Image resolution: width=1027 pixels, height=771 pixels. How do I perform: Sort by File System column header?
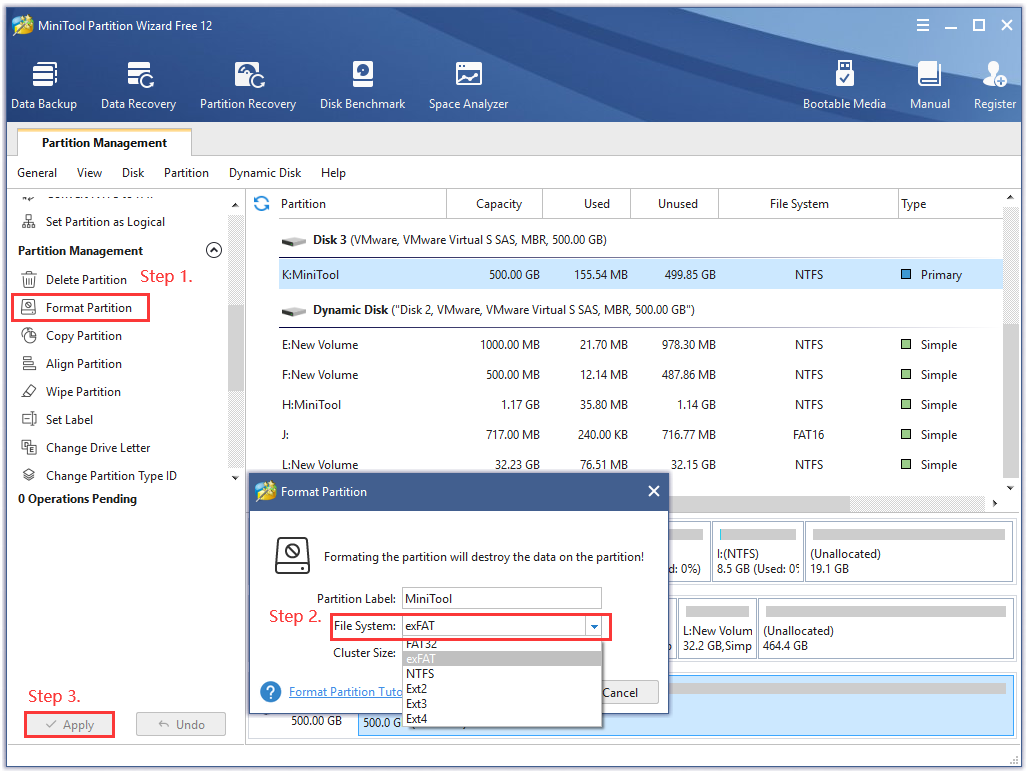808,204
